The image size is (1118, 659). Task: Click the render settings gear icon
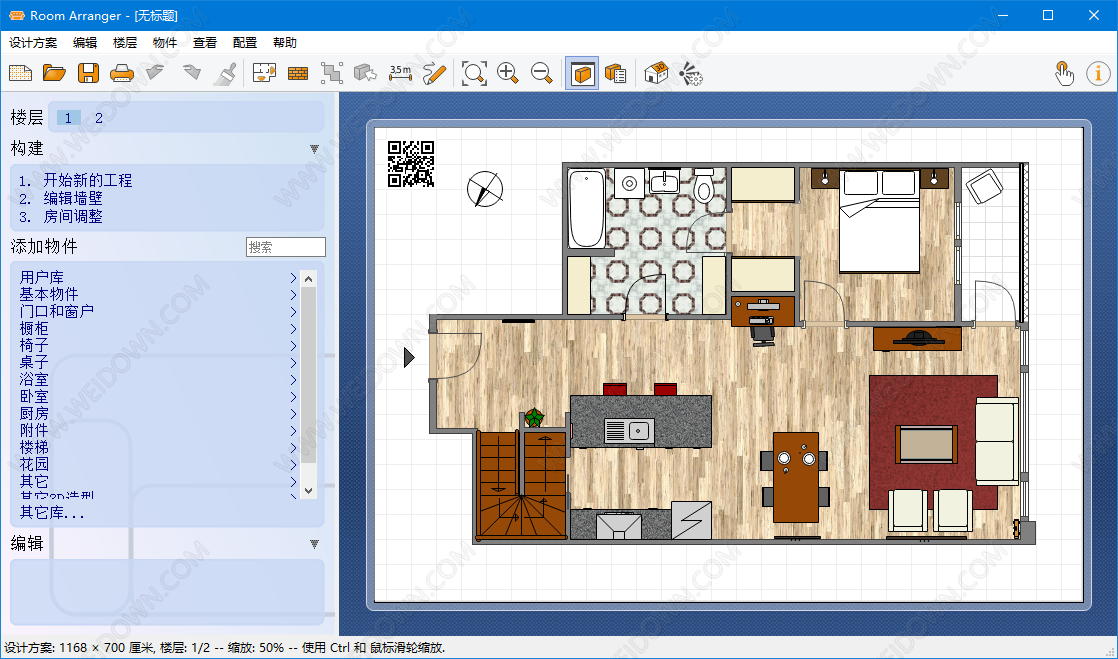(x=690, y=73)
